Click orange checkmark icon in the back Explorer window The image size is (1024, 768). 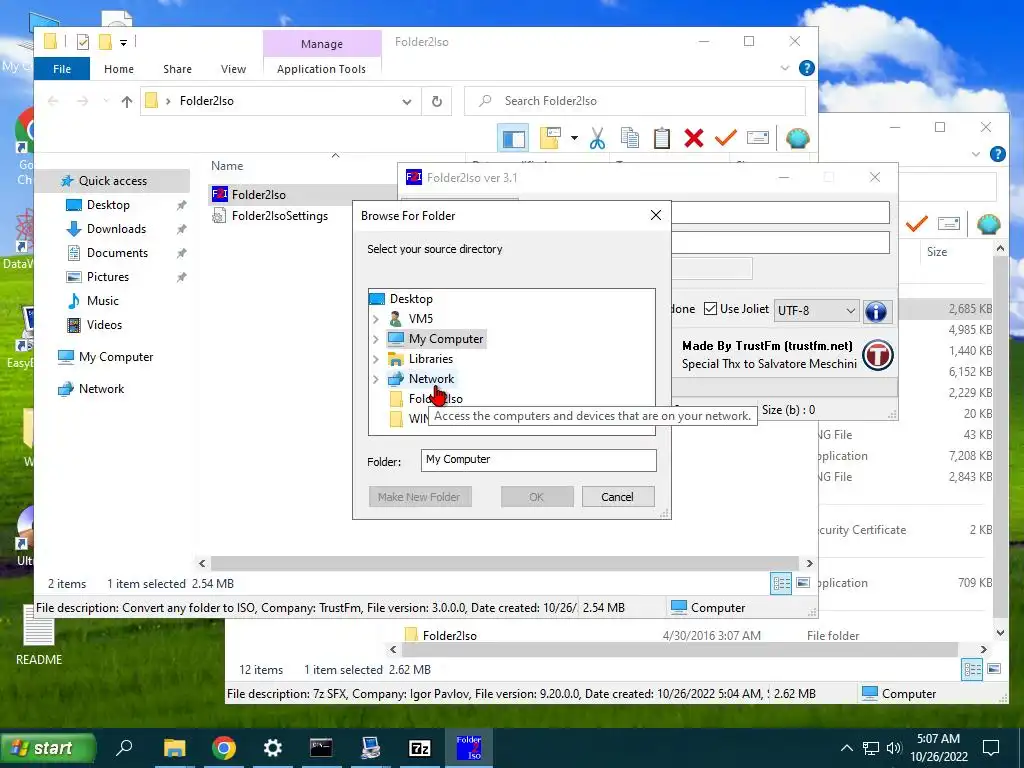(916, 224)
